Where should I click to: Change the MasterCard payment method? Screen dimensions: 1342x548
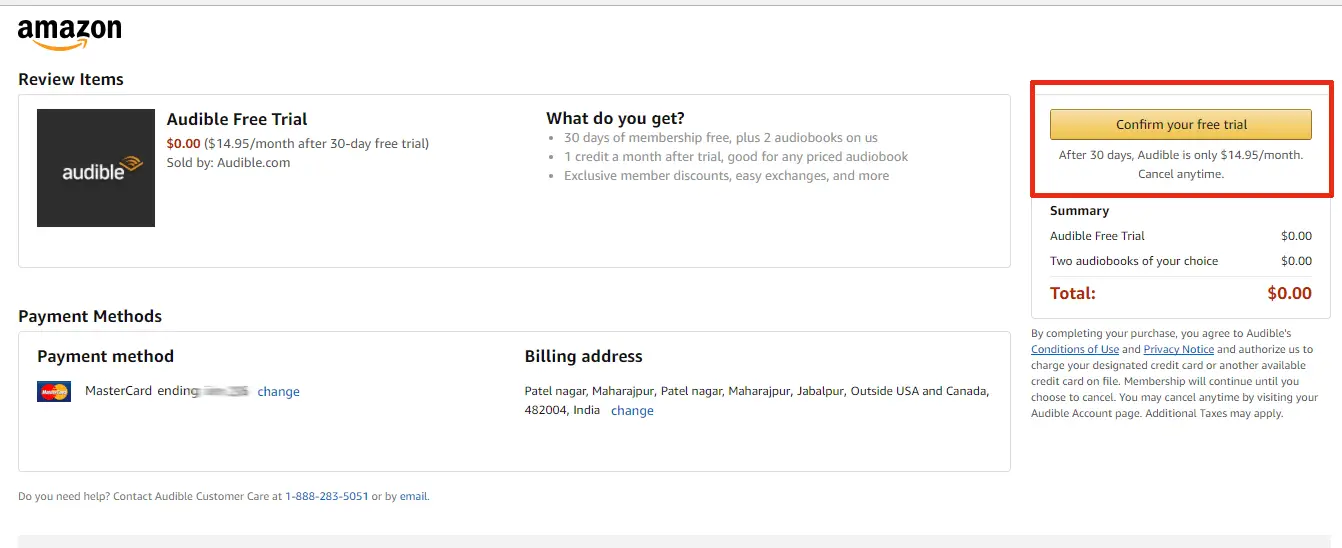click(278, 392)
